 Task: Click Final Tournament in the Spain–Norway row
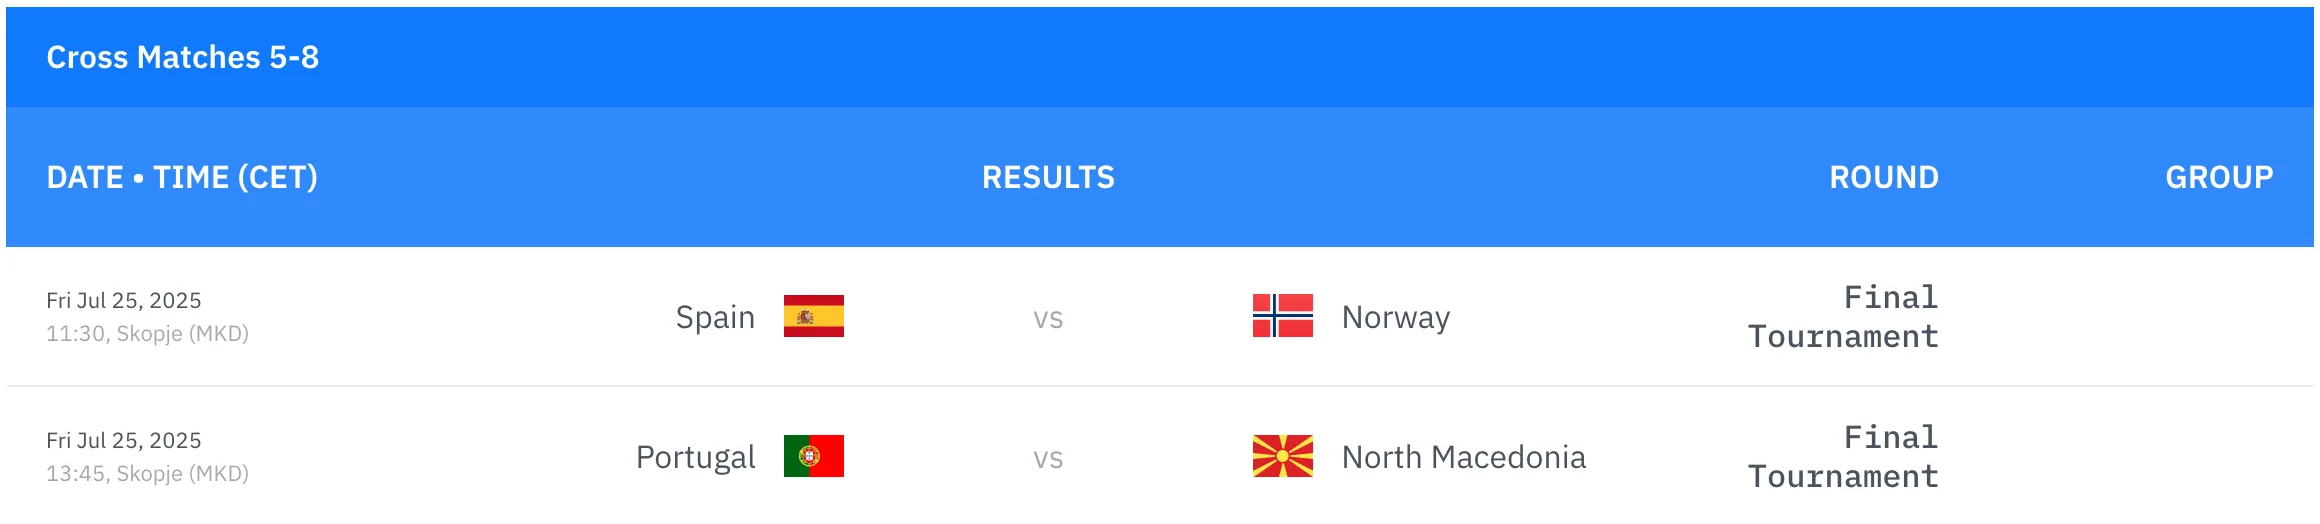pos(1843,317)
